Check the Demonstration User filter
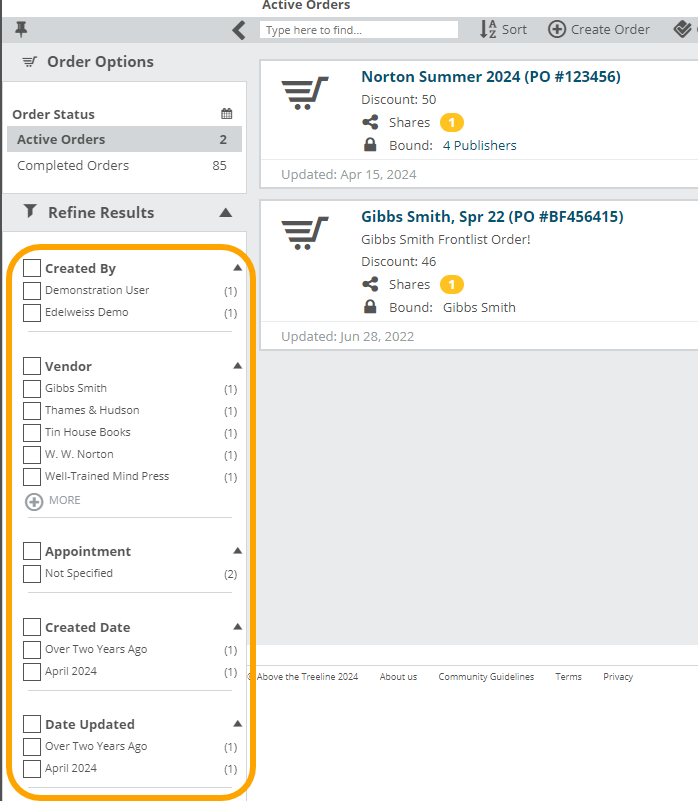The image size is (698, 801). (32, 291)
